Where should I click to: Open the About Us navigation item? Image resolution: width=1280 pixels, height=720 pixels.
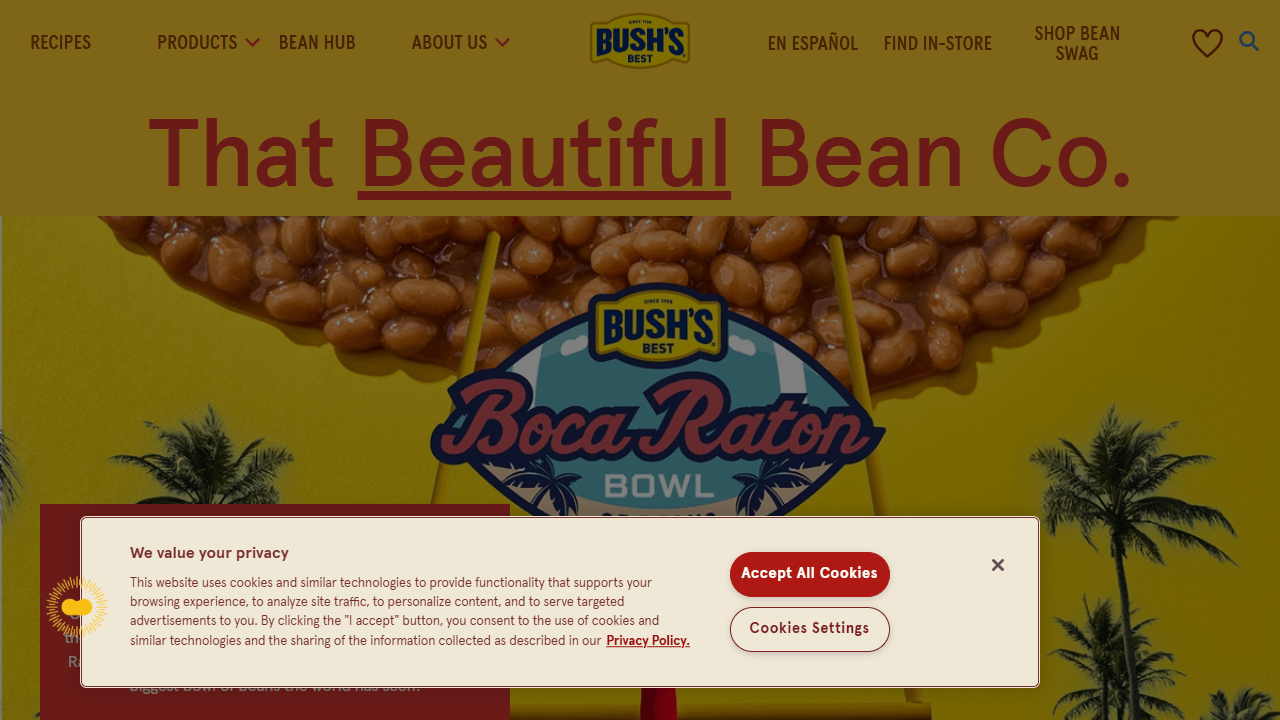[449, 42]
